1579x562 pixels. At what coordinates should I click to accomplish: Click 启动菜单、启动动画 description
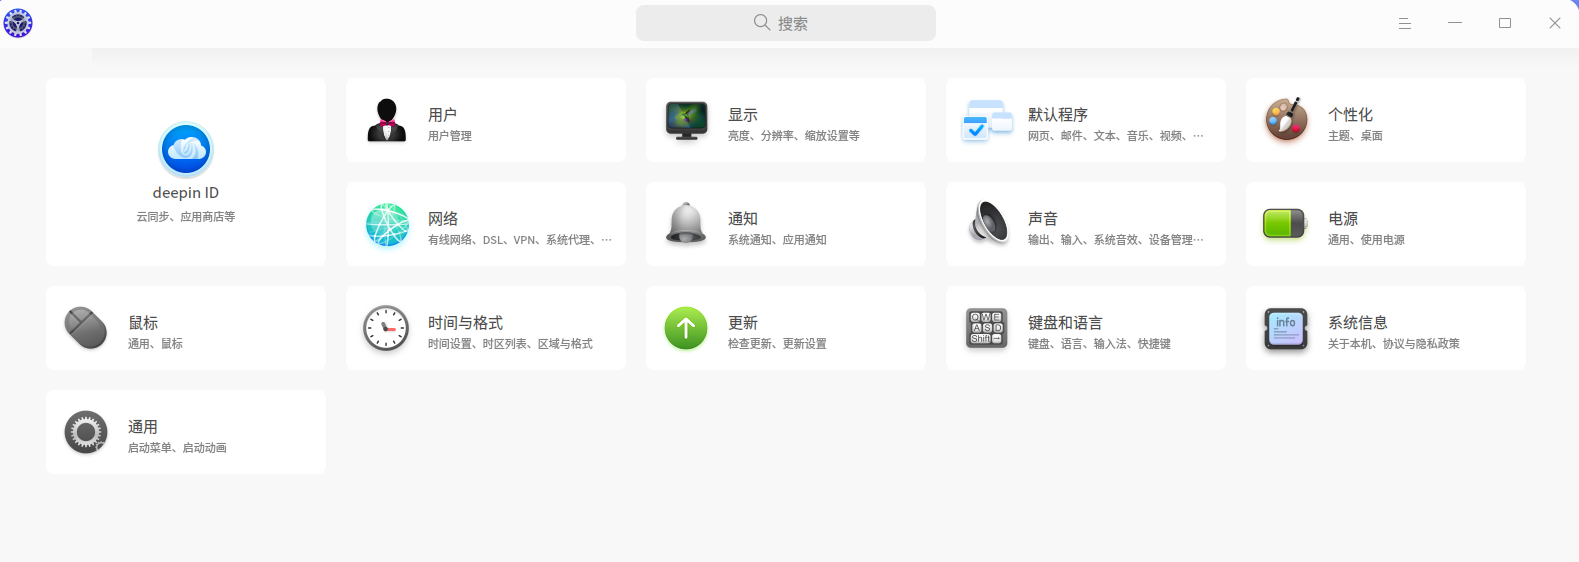coord(177,448)
